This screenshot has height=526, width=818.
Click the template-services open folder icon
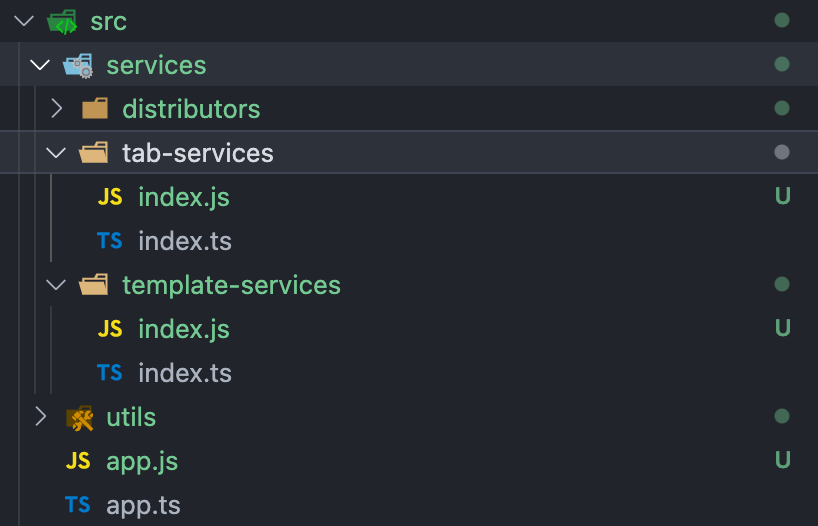pos(94,285)
